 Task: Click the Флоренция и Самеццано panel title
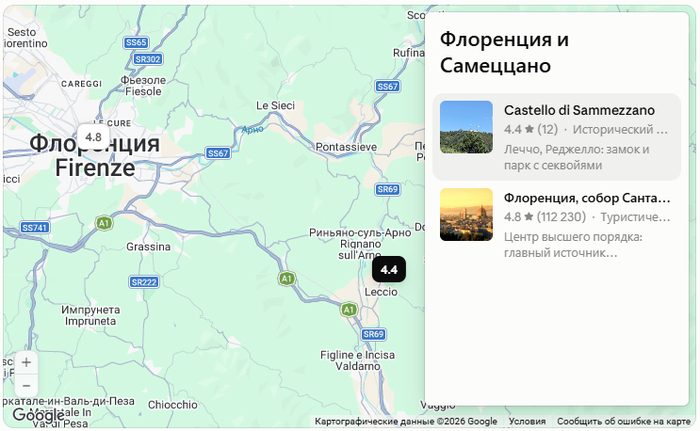[x=504, y=52]
